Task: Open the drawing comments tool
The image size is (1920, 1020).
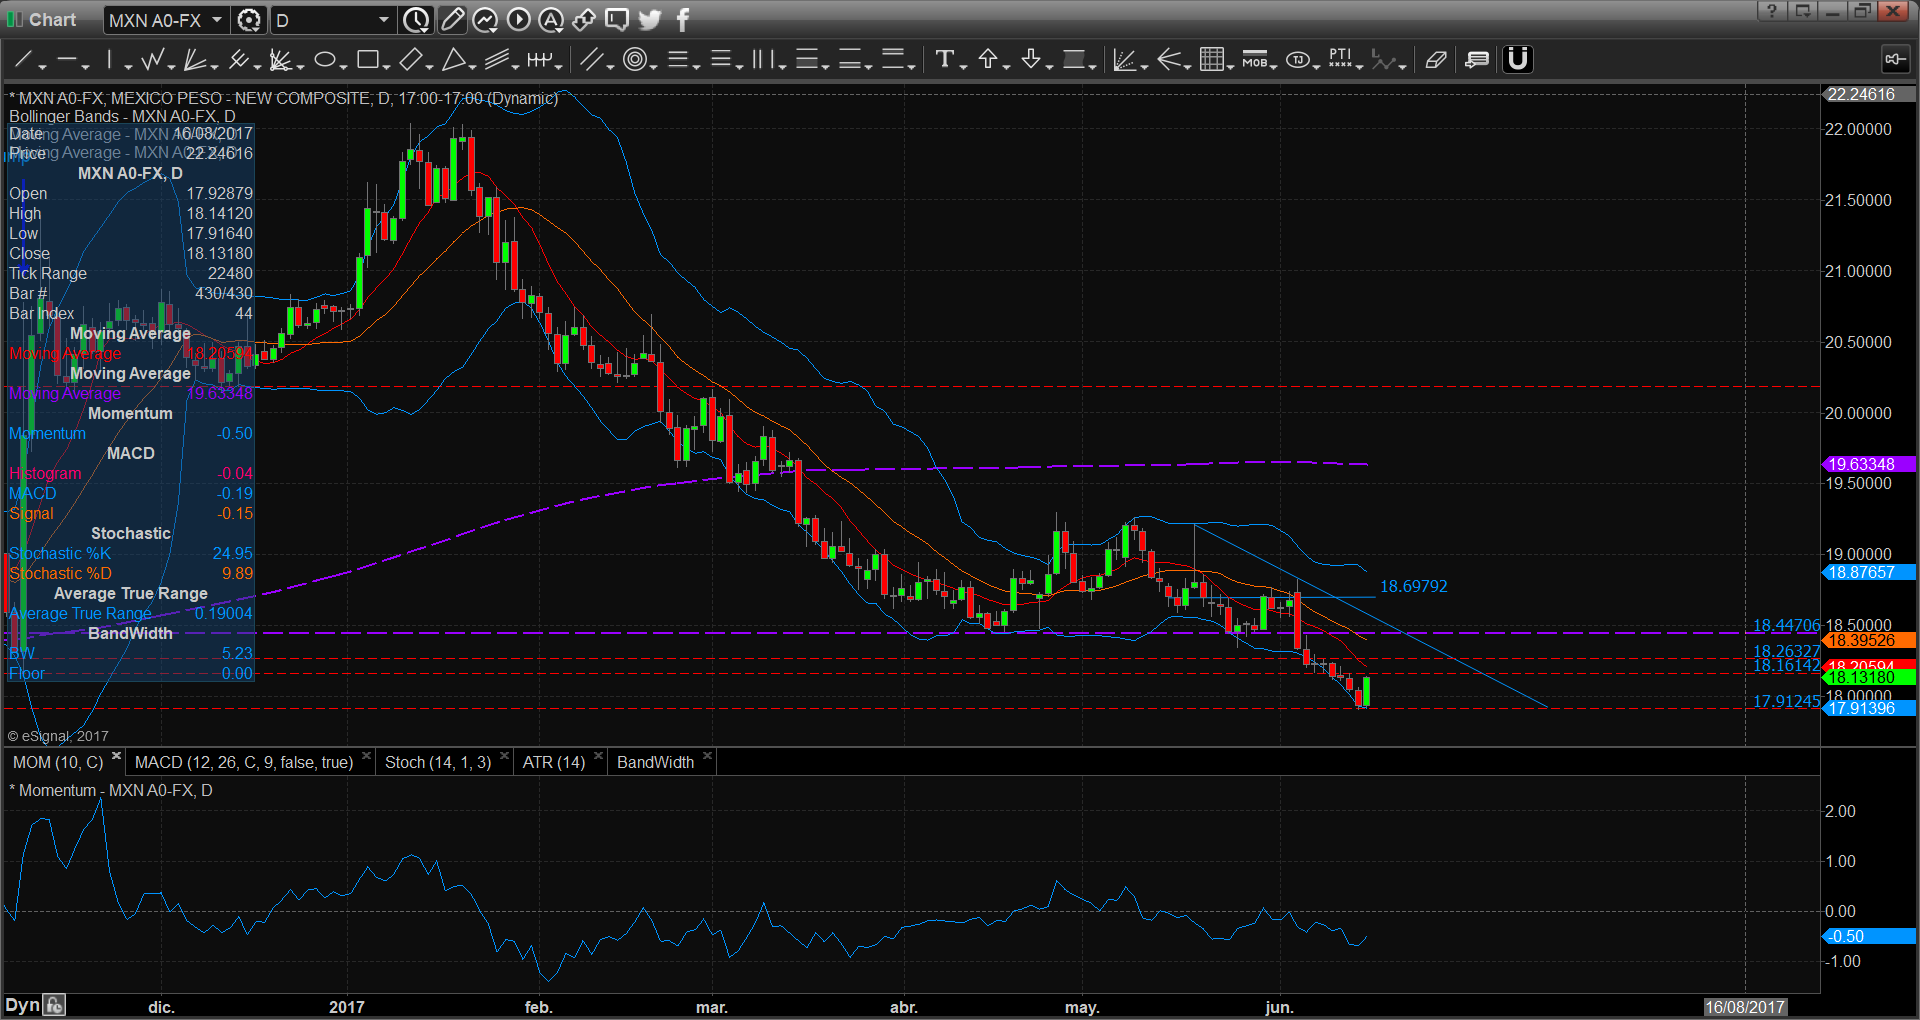Action: click(x=1476, y=60)
